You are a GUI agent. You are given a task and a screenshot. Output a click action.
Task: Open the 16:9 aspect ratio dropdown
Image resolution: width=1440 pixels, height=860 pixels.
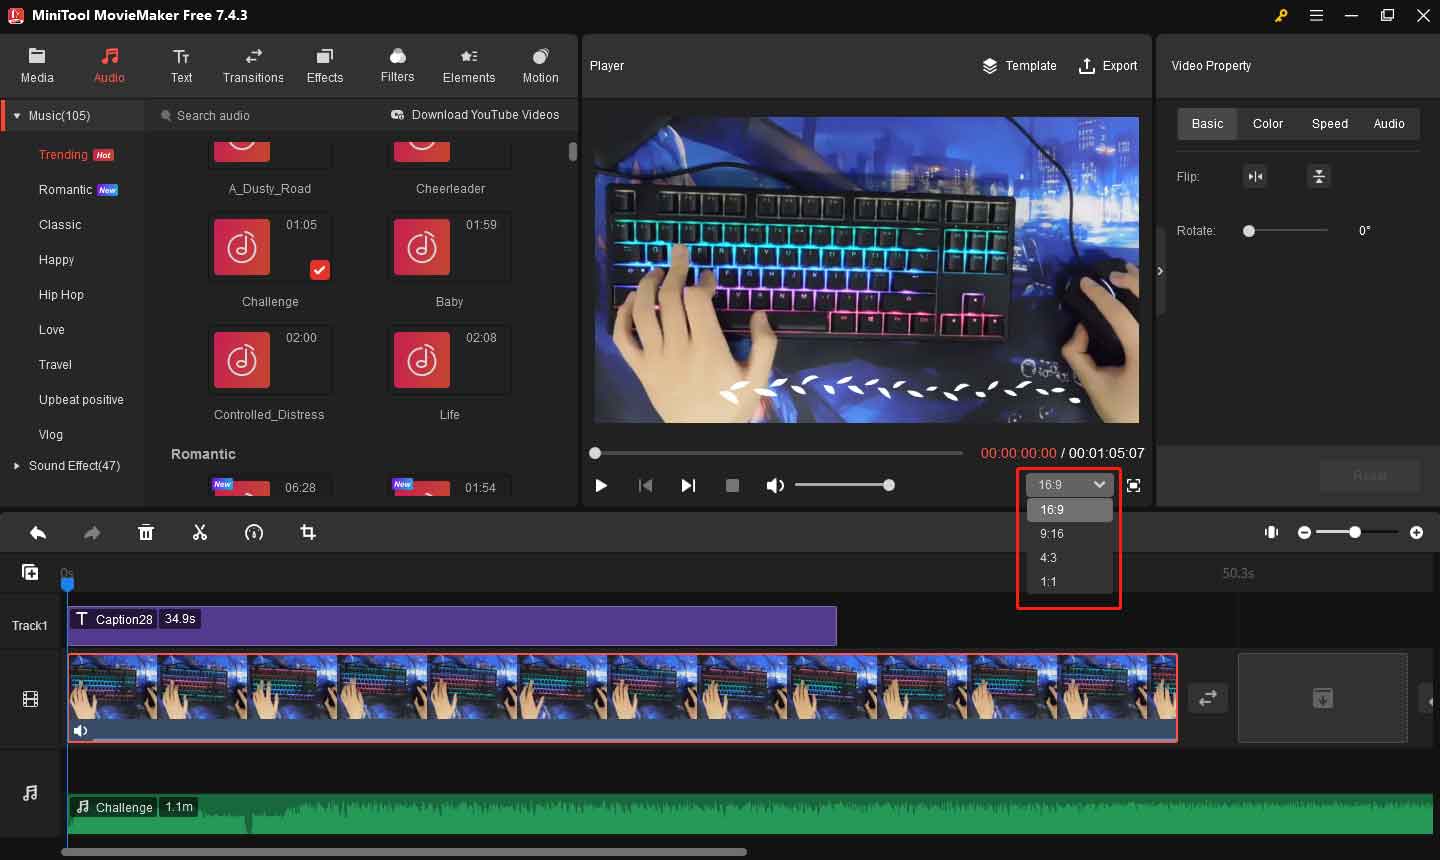[1069, 485]
